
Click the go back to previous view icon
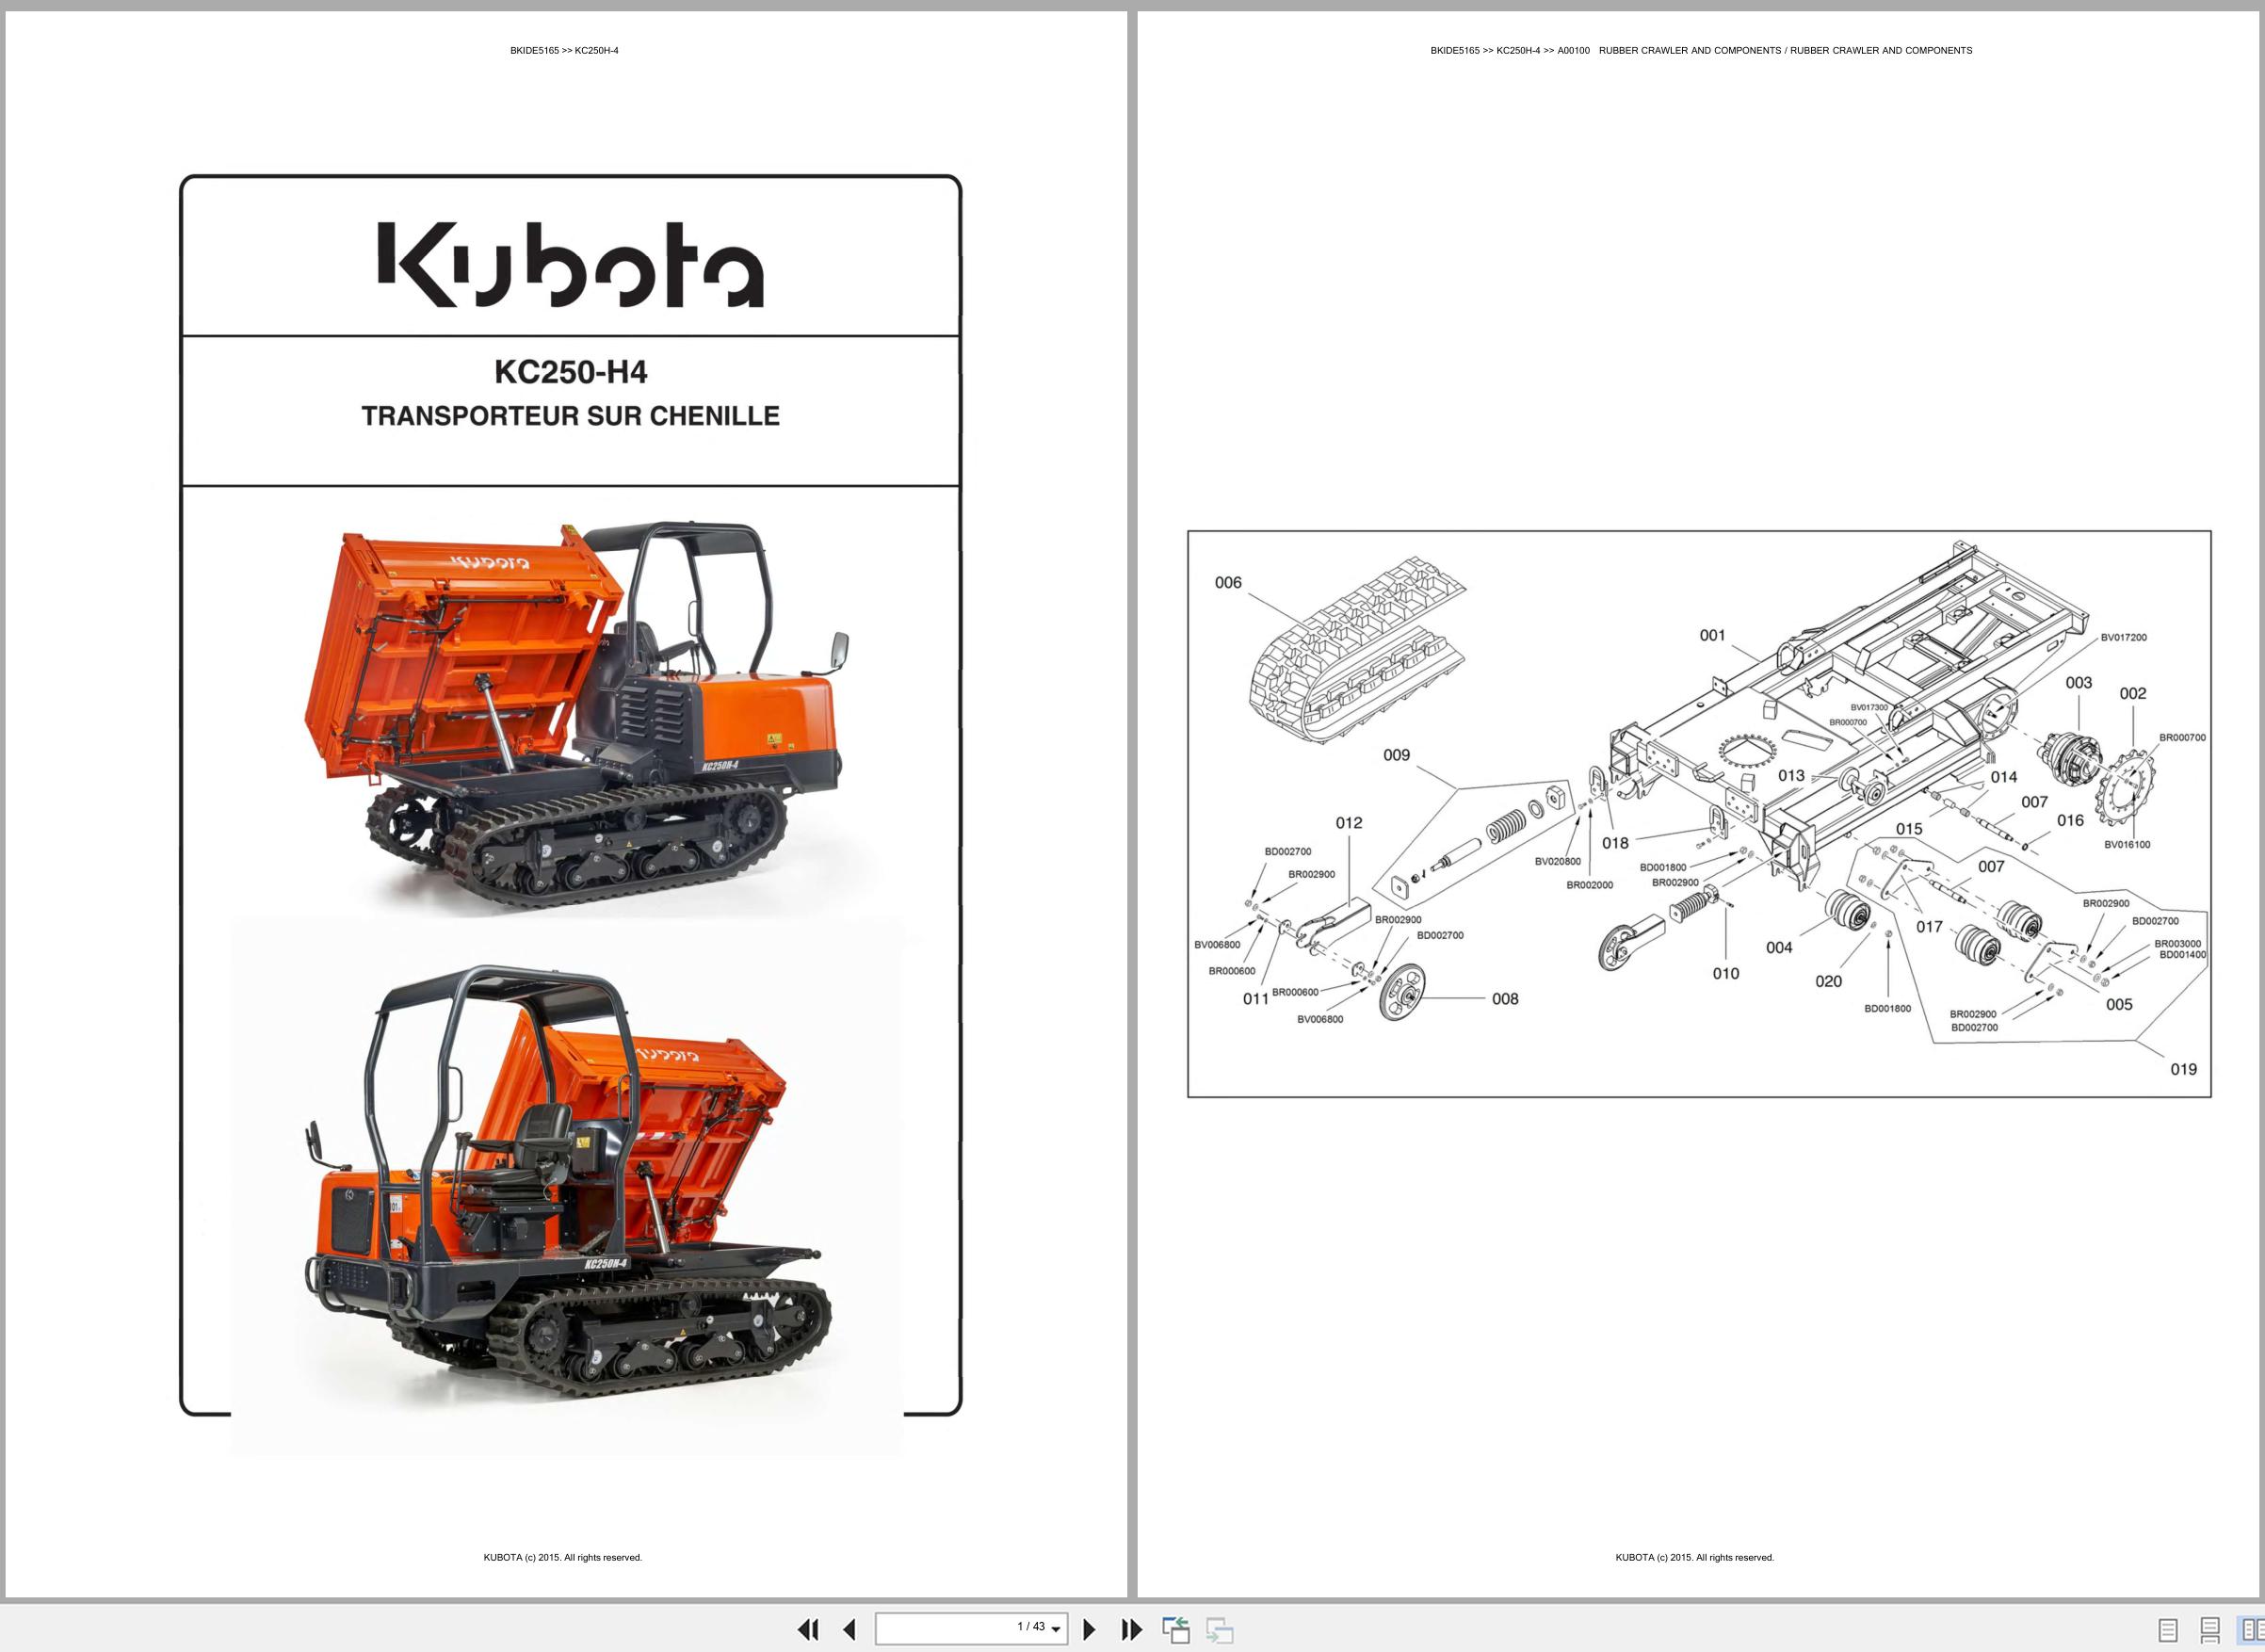point(1176,1629)
